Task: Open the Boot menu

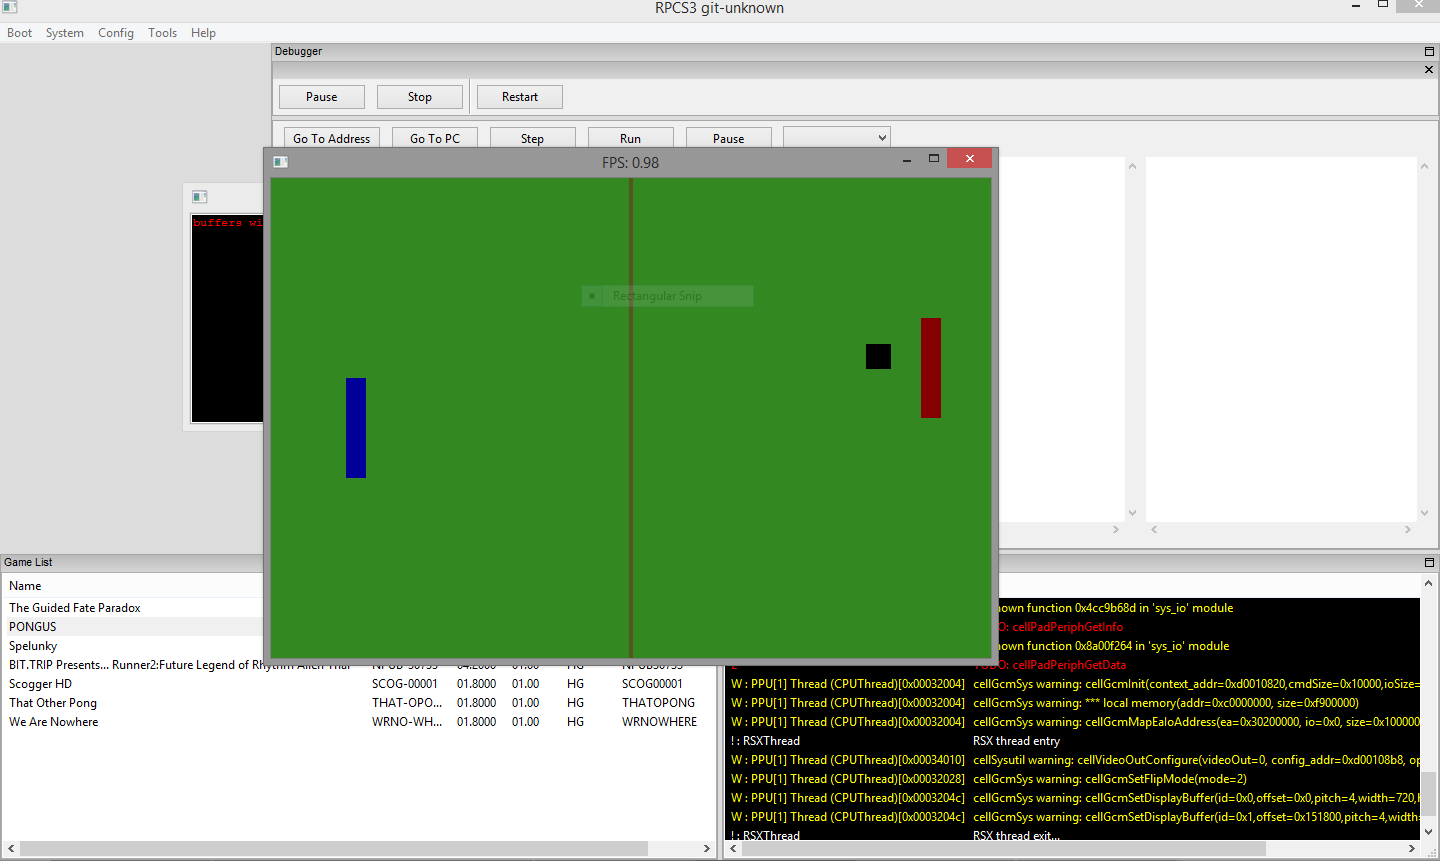Action: 19,33
